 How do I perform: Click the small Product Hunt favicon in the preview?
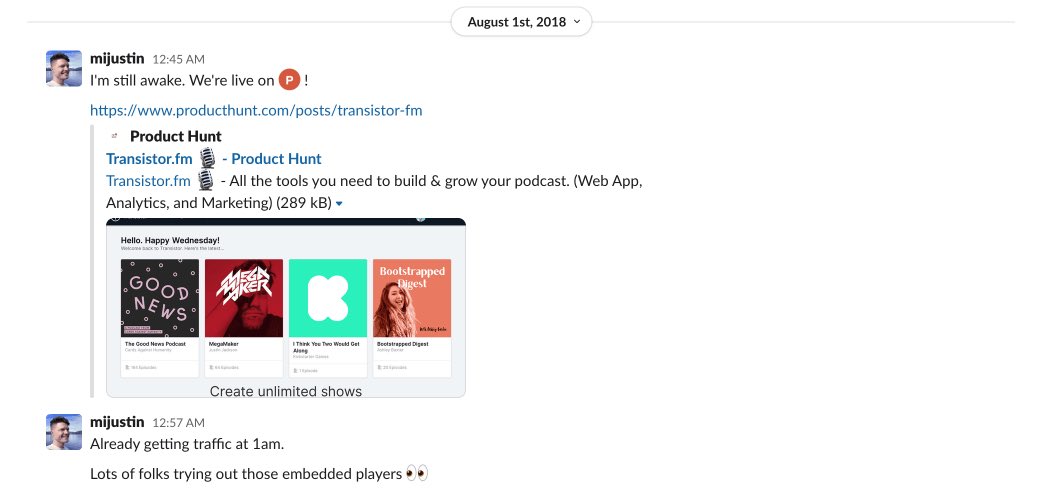click(114, 136)
